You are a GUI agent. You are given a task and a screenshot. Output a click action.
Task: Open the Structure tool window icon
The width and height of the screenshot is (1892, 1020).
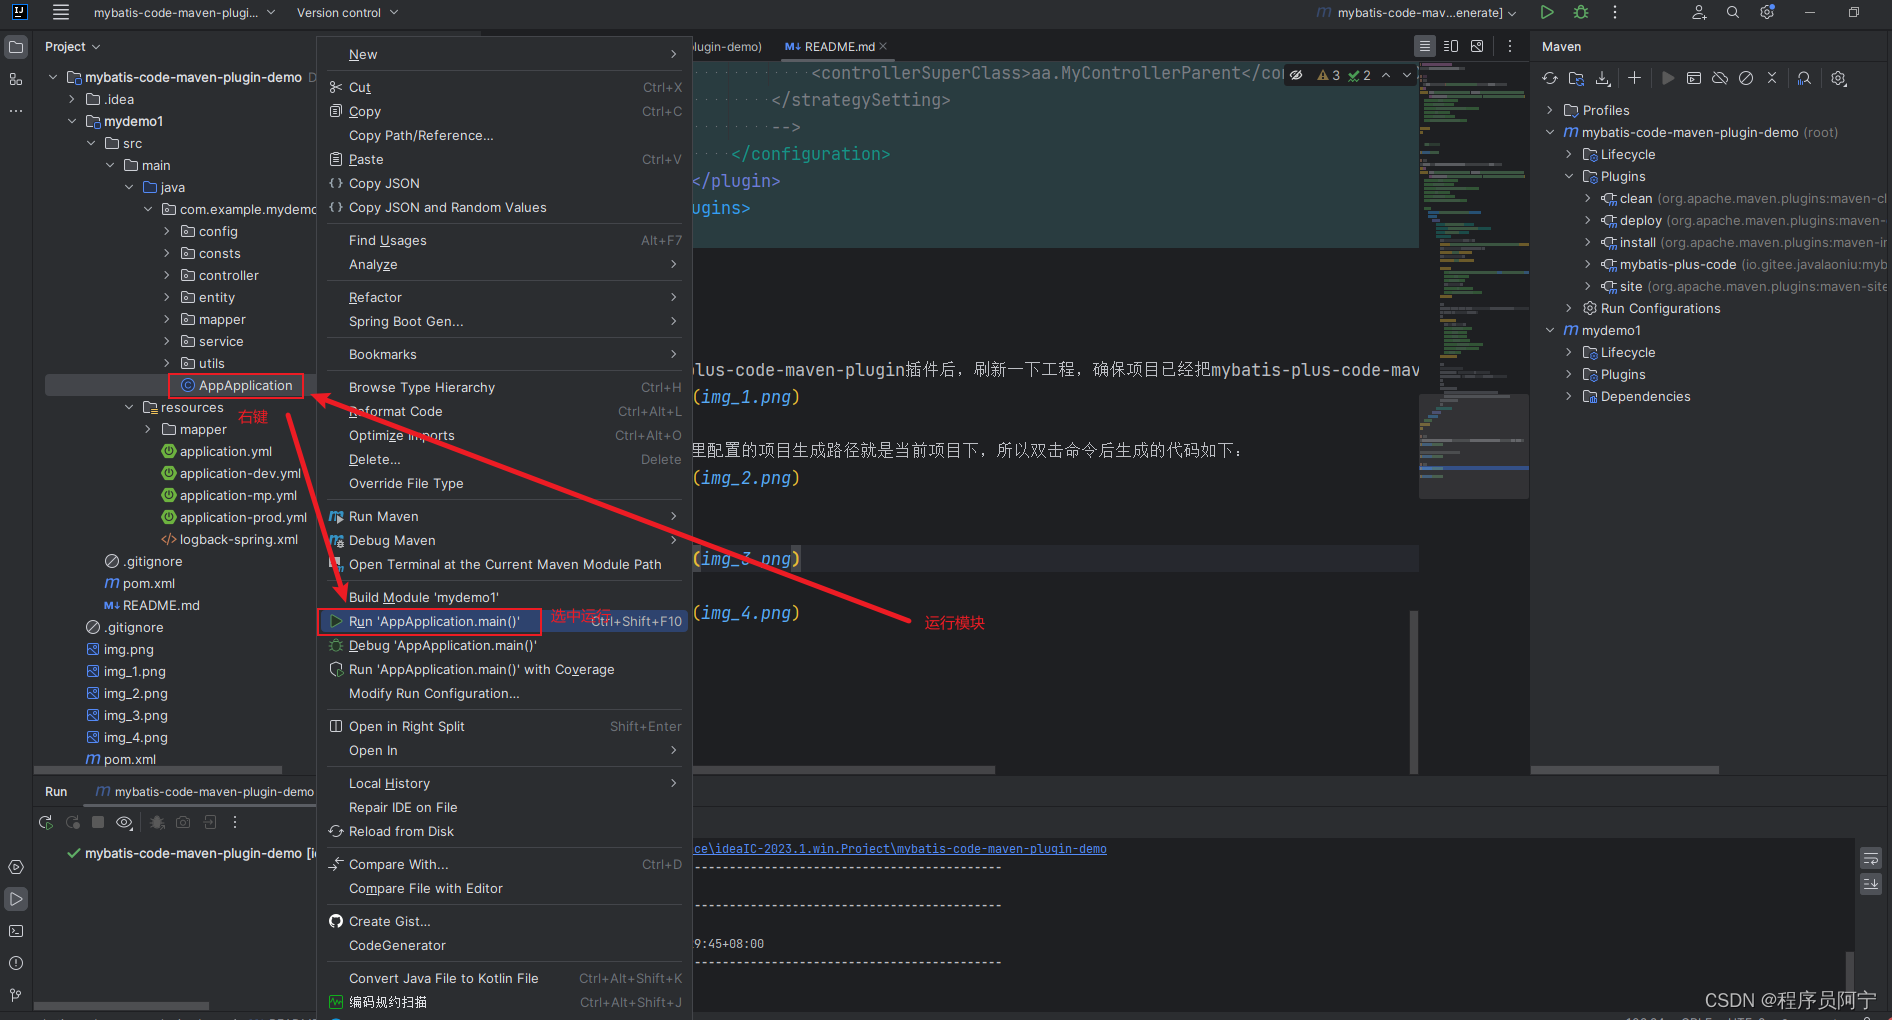tap(16, 79)
